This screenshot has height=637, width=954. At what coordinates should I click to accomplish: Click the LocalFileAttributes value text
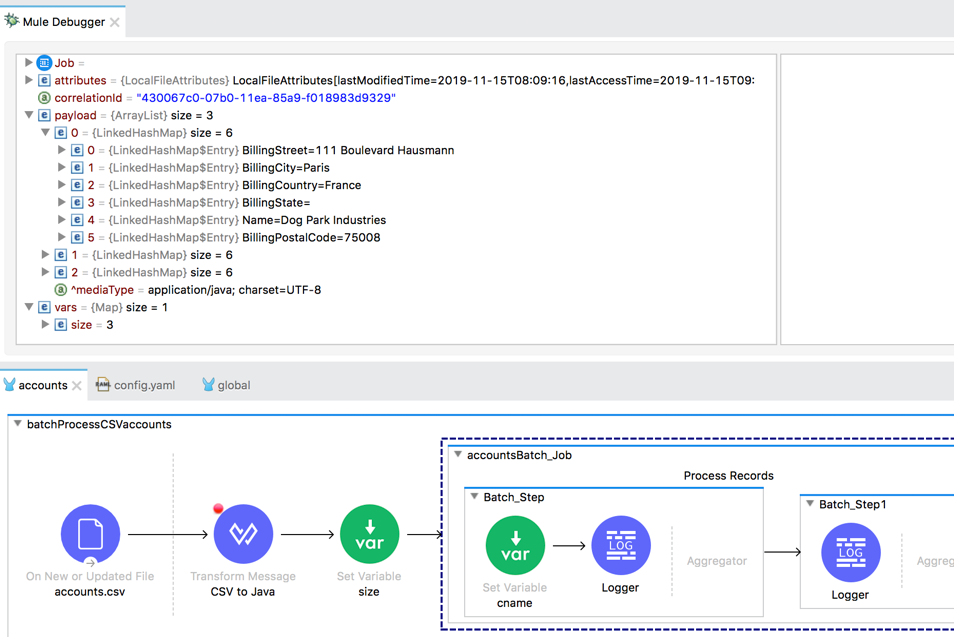(493, 80)
